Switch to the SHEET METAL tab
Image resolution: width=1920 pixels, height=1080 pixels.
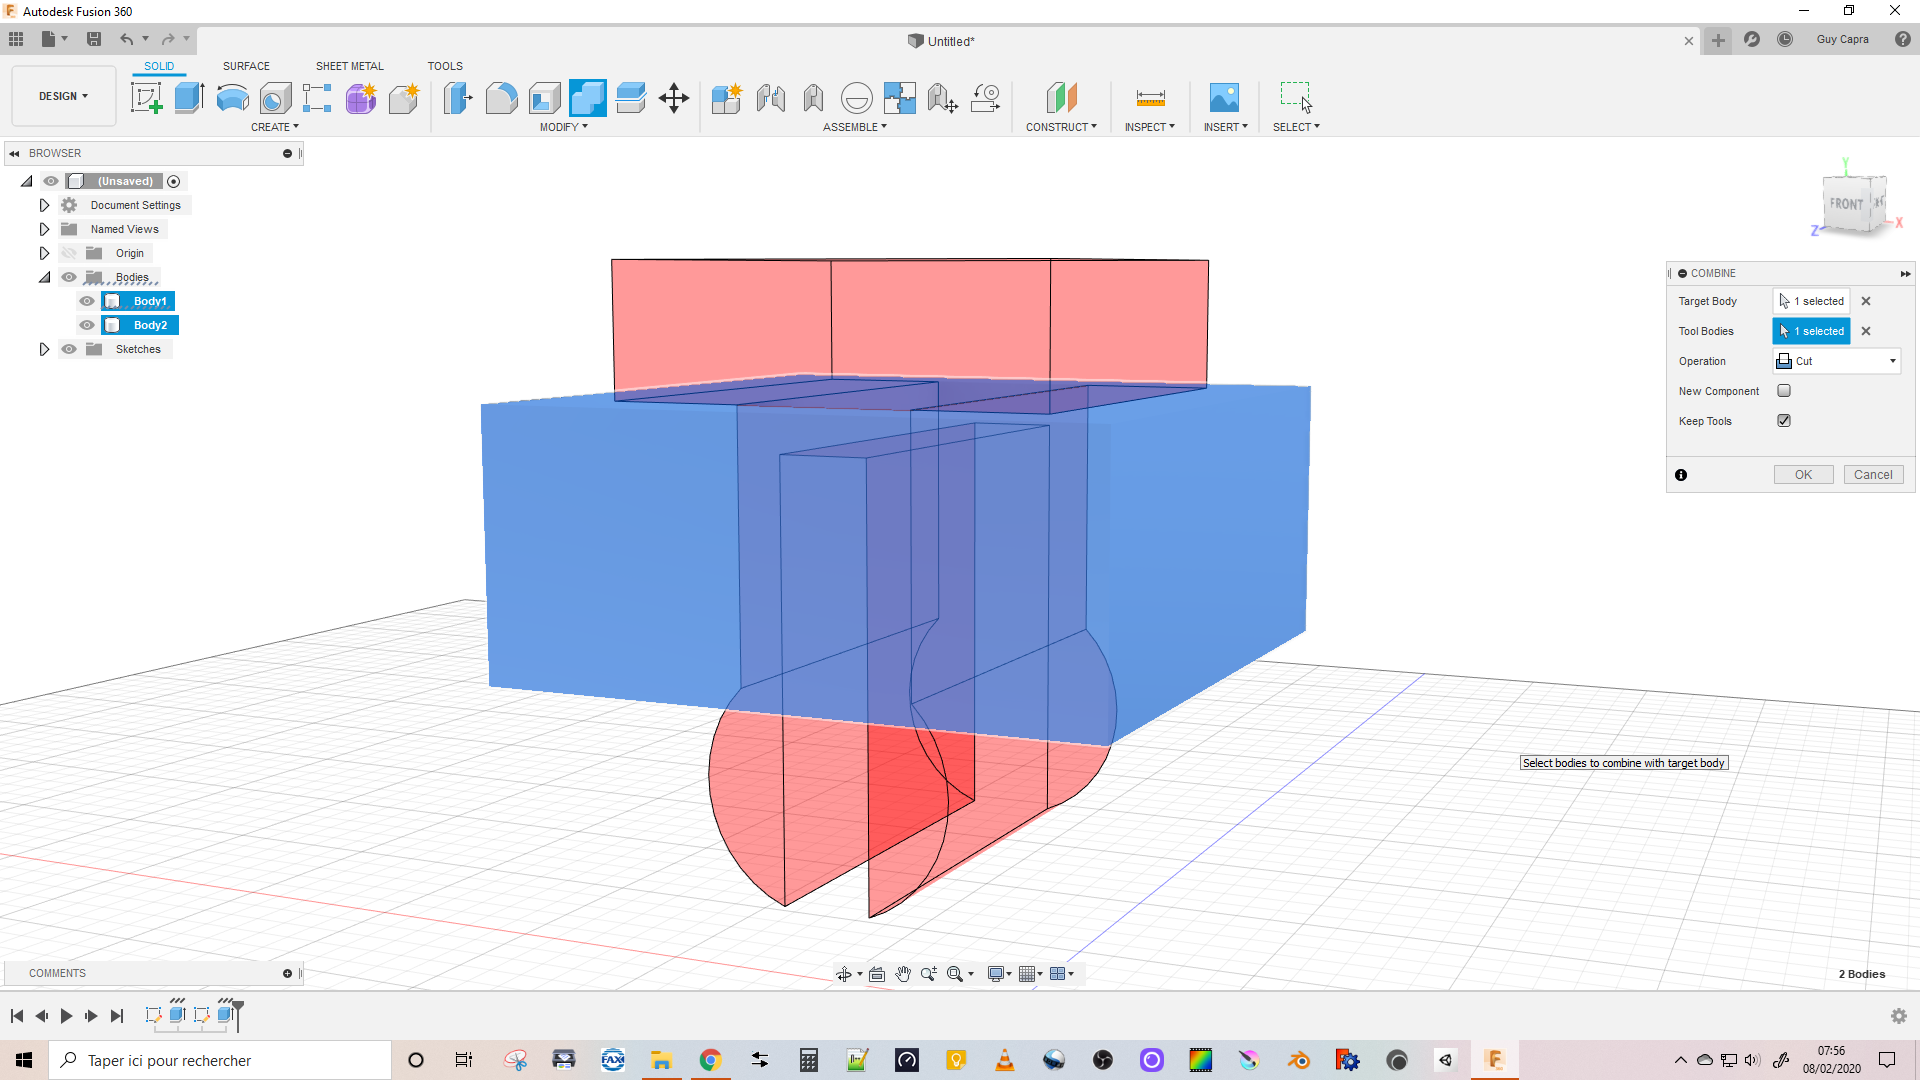[x=349, y=66]
